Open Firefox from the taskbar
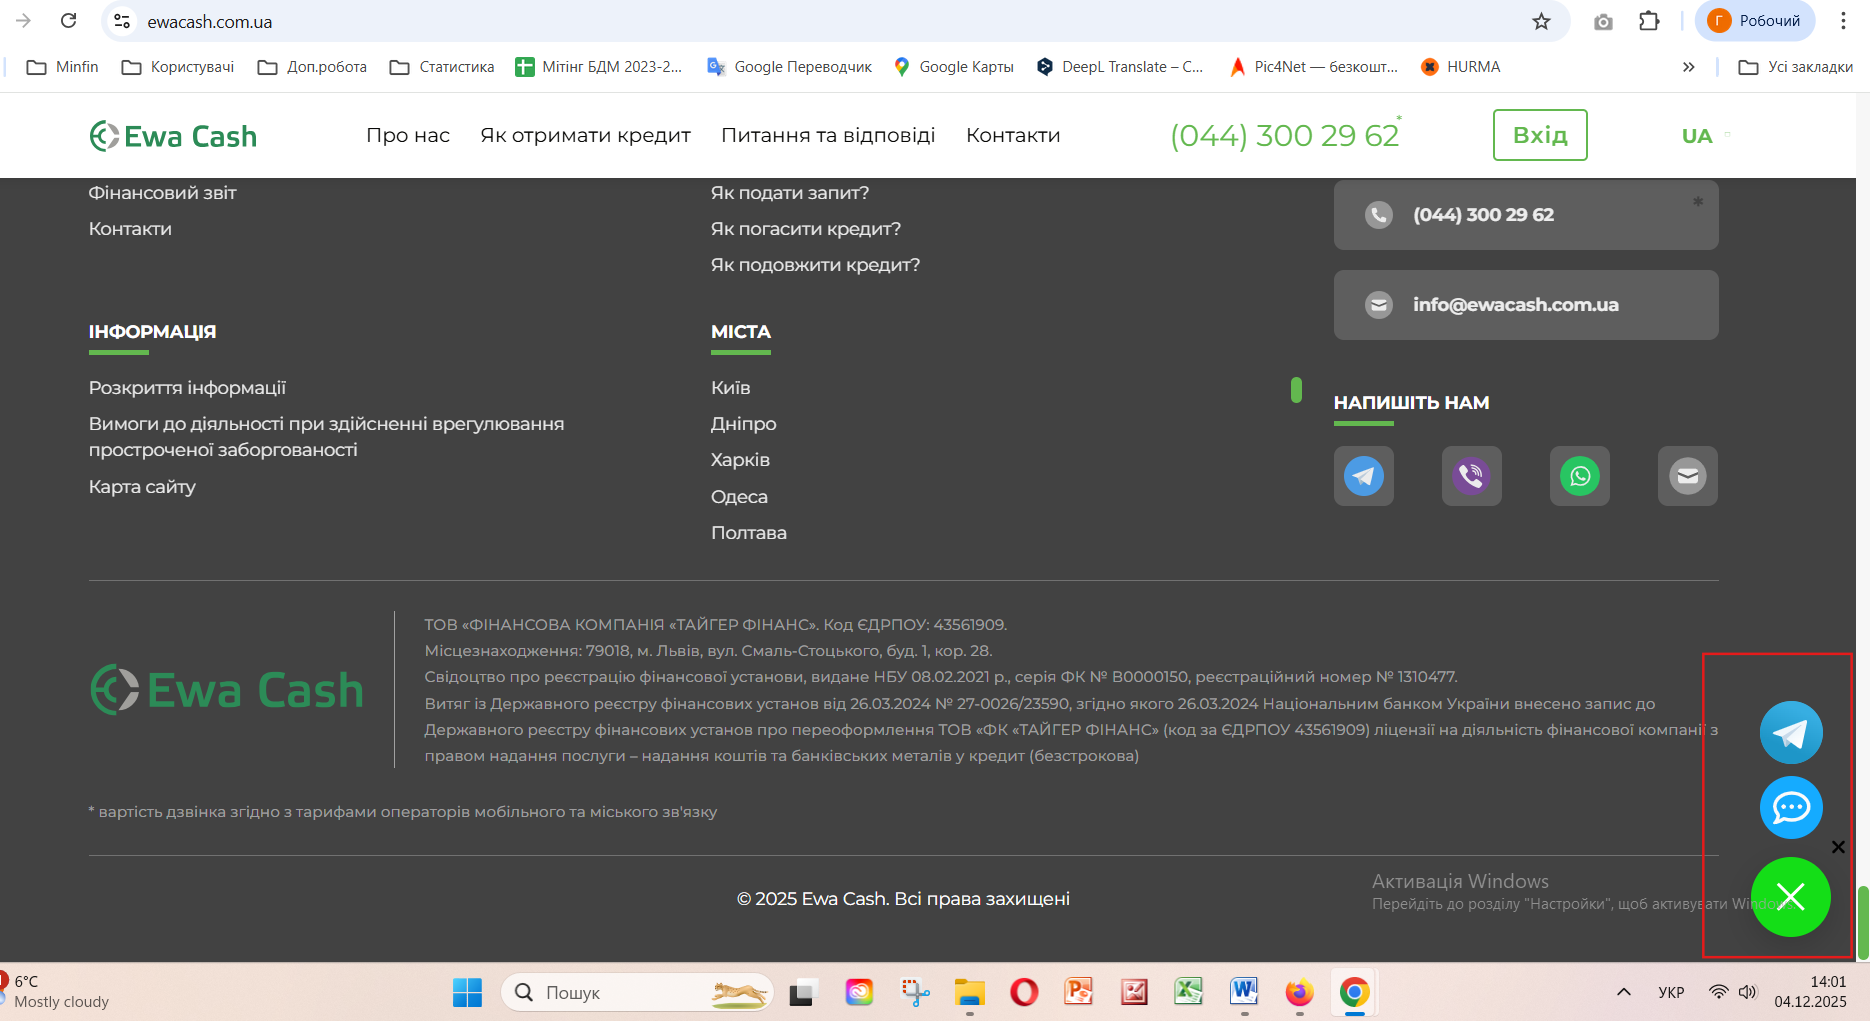Image resolution: width=1870 pixels, height=1021 pixels. pos(1299,992)
